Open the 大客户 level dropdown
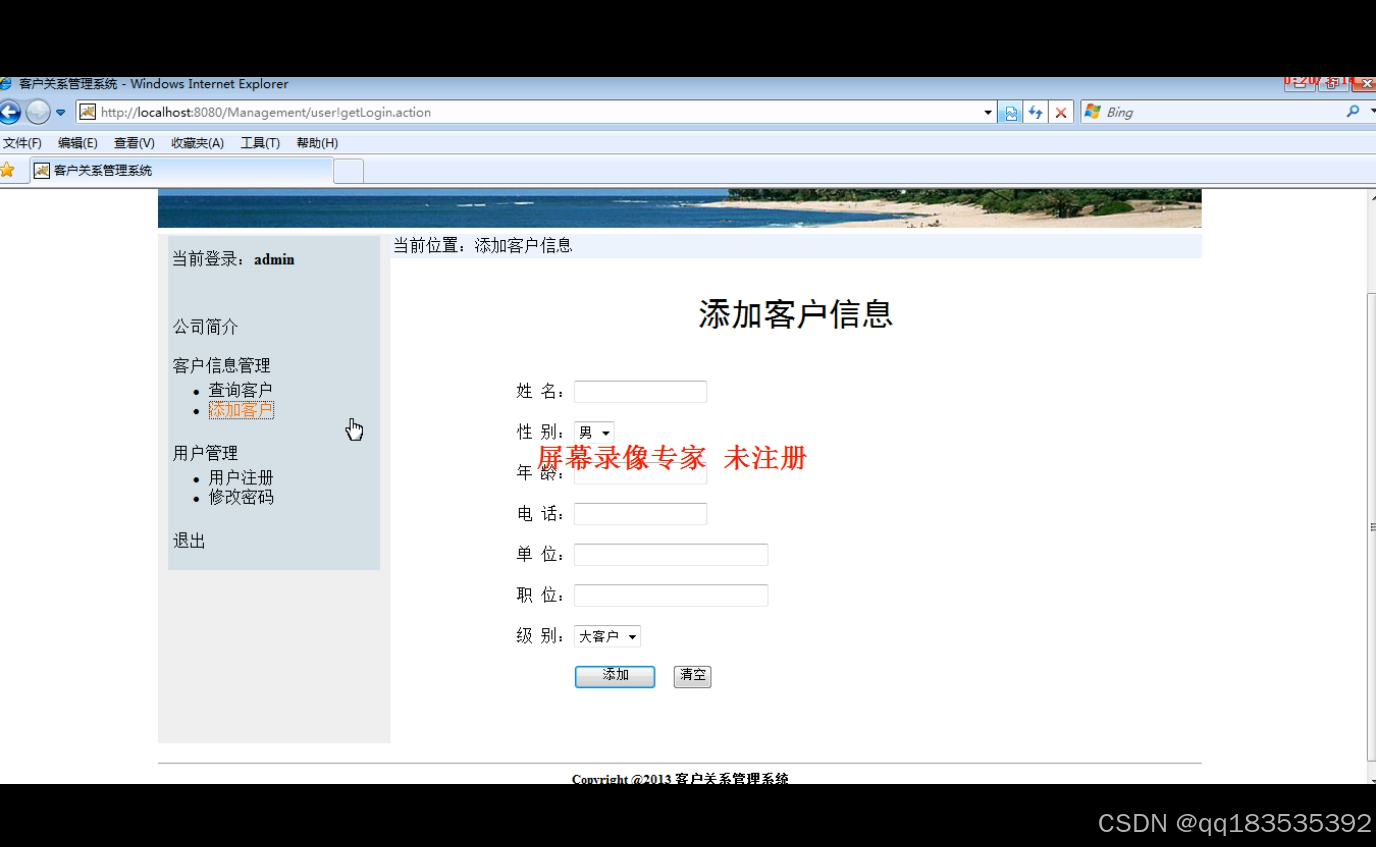 tap(606, 635)
